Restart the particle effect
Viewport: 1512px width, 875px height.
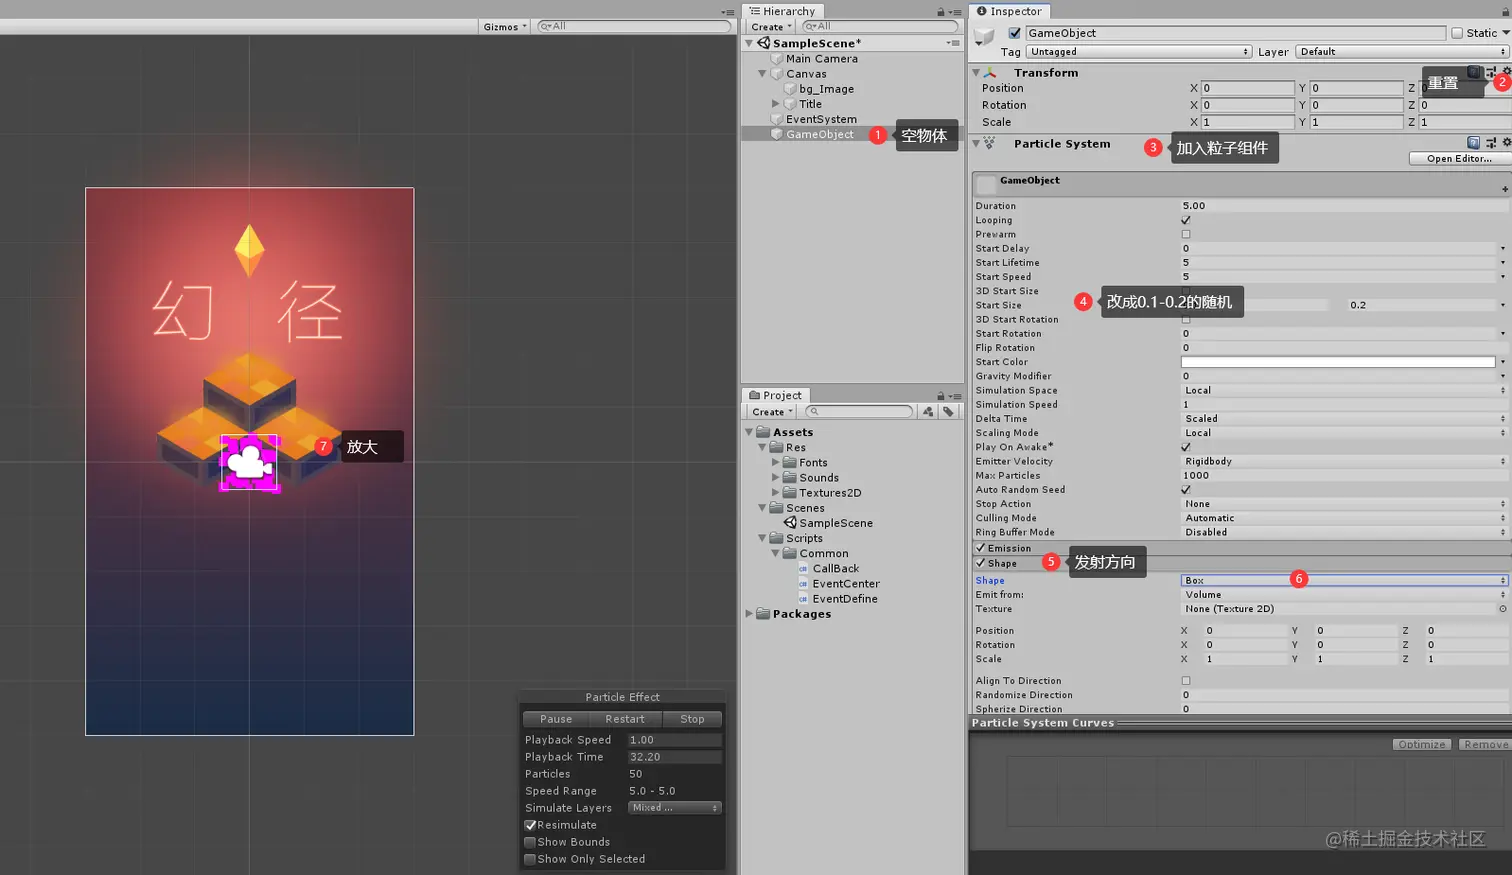(625, 719)
